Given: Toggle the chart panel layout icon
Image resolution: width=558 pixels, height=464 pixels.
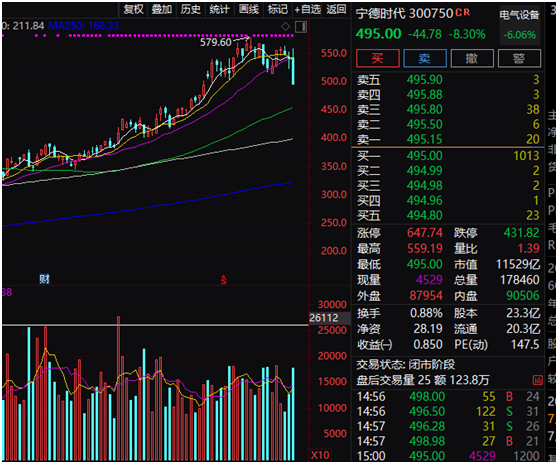Looking at the screenshot, I should (x=301, y=27).
